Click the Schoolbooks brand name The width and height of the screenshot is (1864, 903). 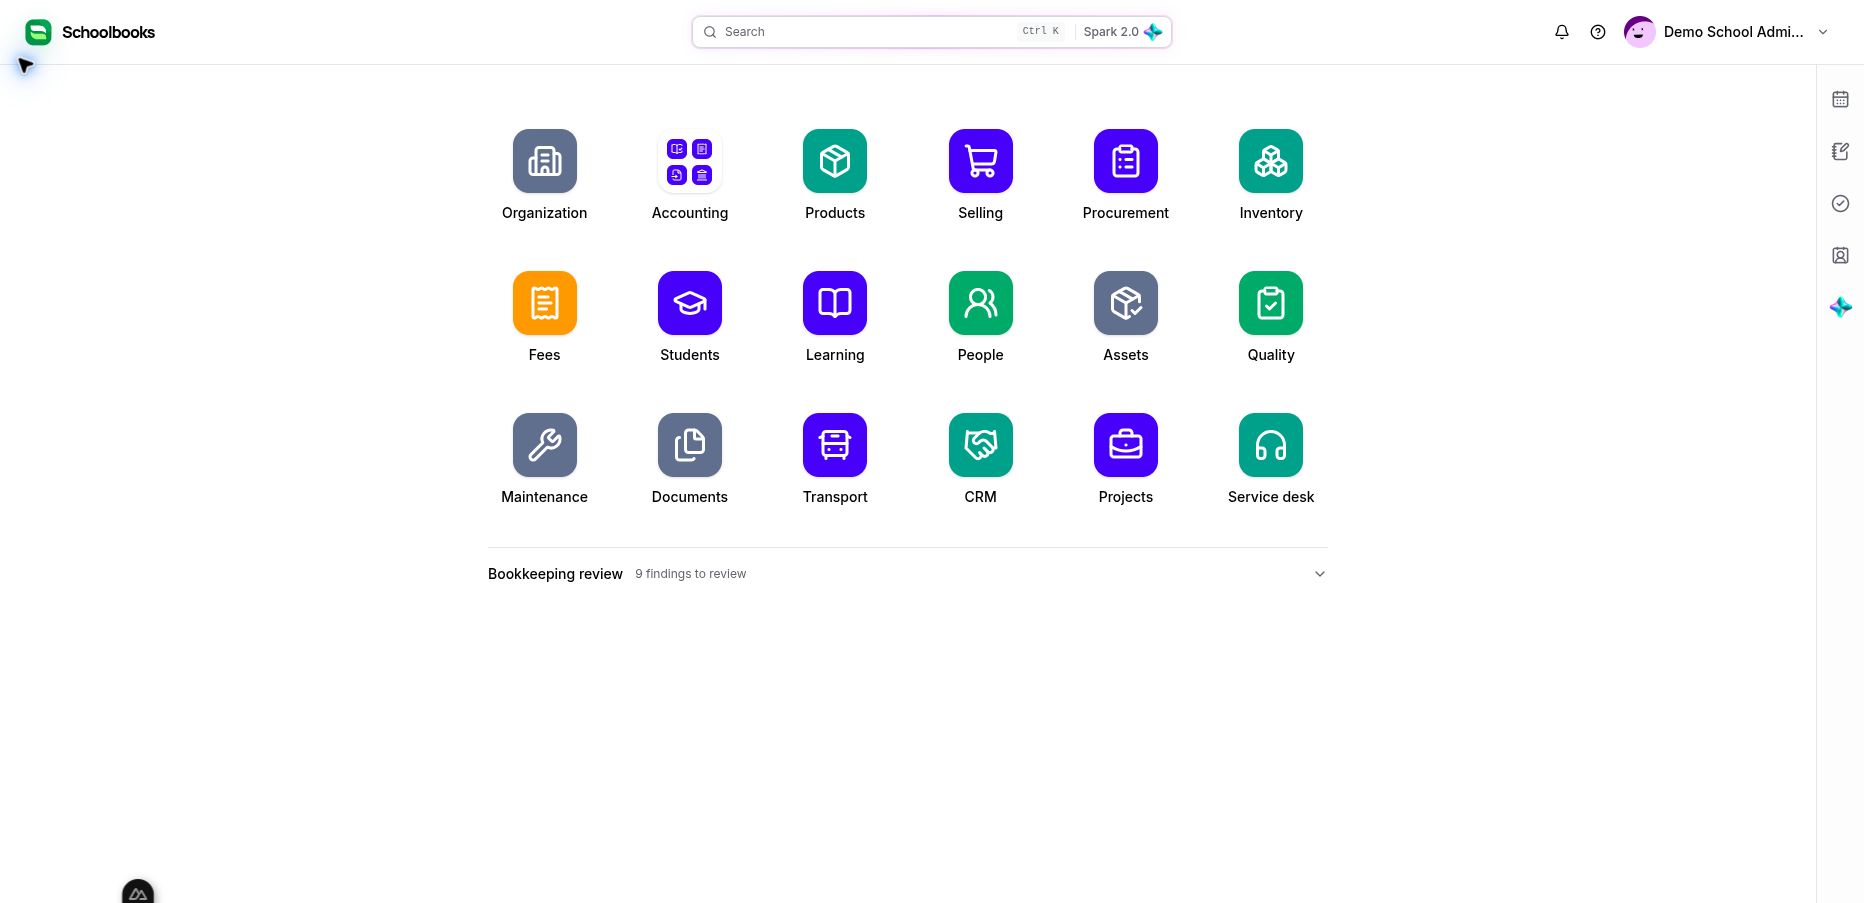[108, 32]
